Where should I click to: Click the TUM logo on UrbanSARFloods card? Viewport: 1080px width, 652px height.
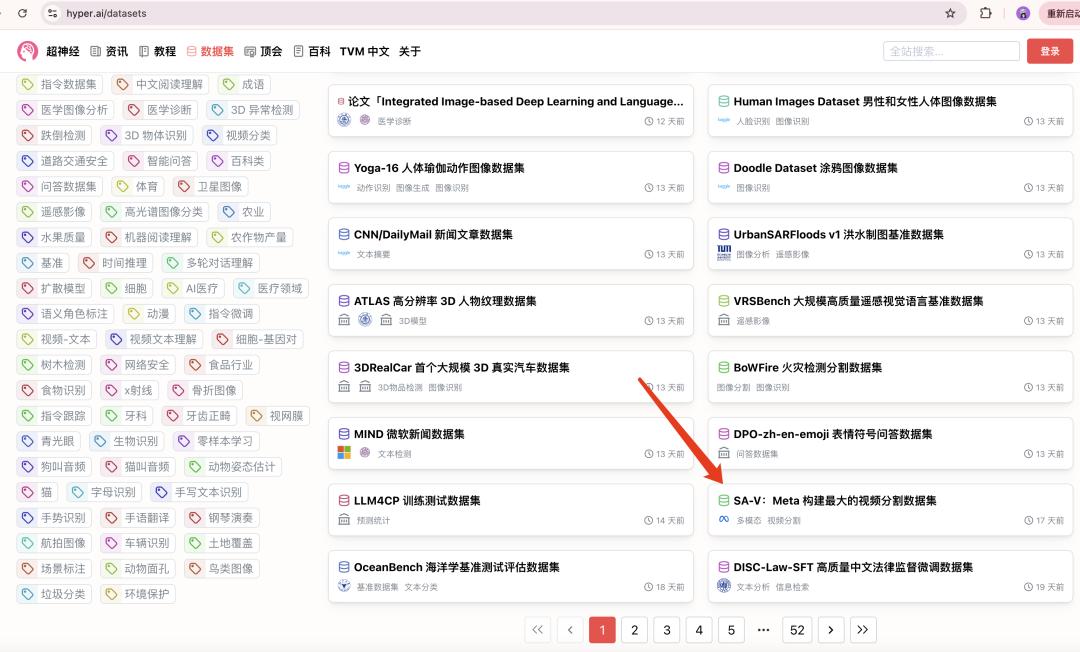click(724, 253)
